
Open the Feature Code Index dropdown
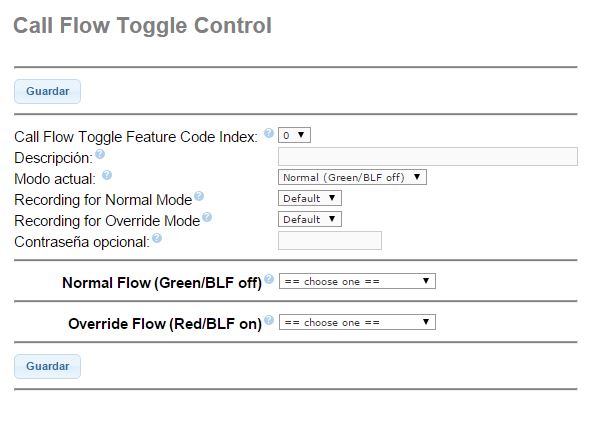(x=294, y=135)
